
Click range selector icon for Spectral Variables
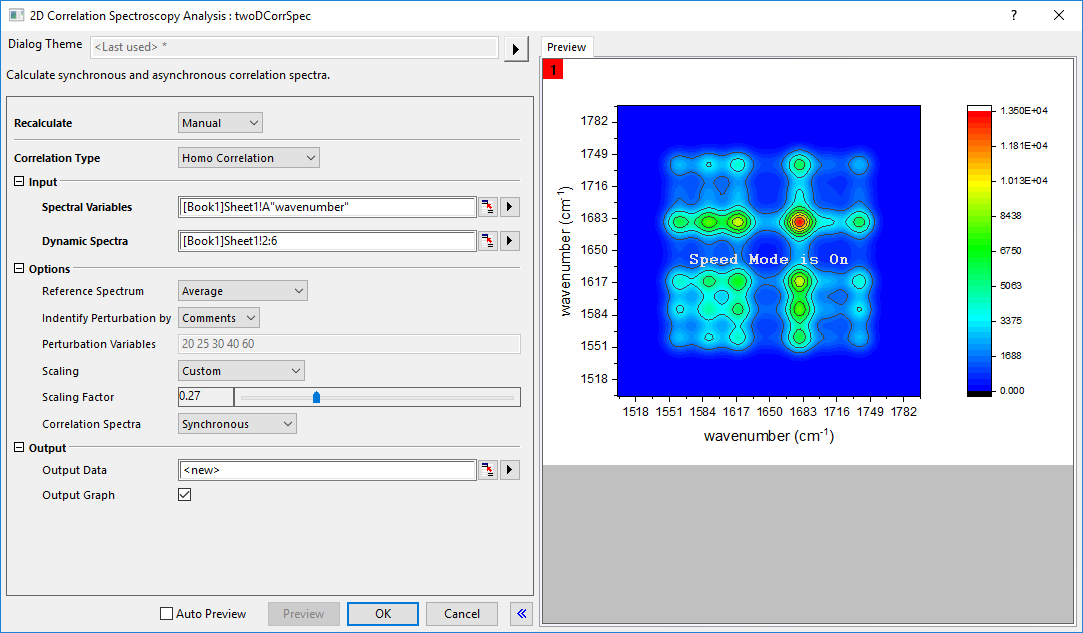point(488,207)
